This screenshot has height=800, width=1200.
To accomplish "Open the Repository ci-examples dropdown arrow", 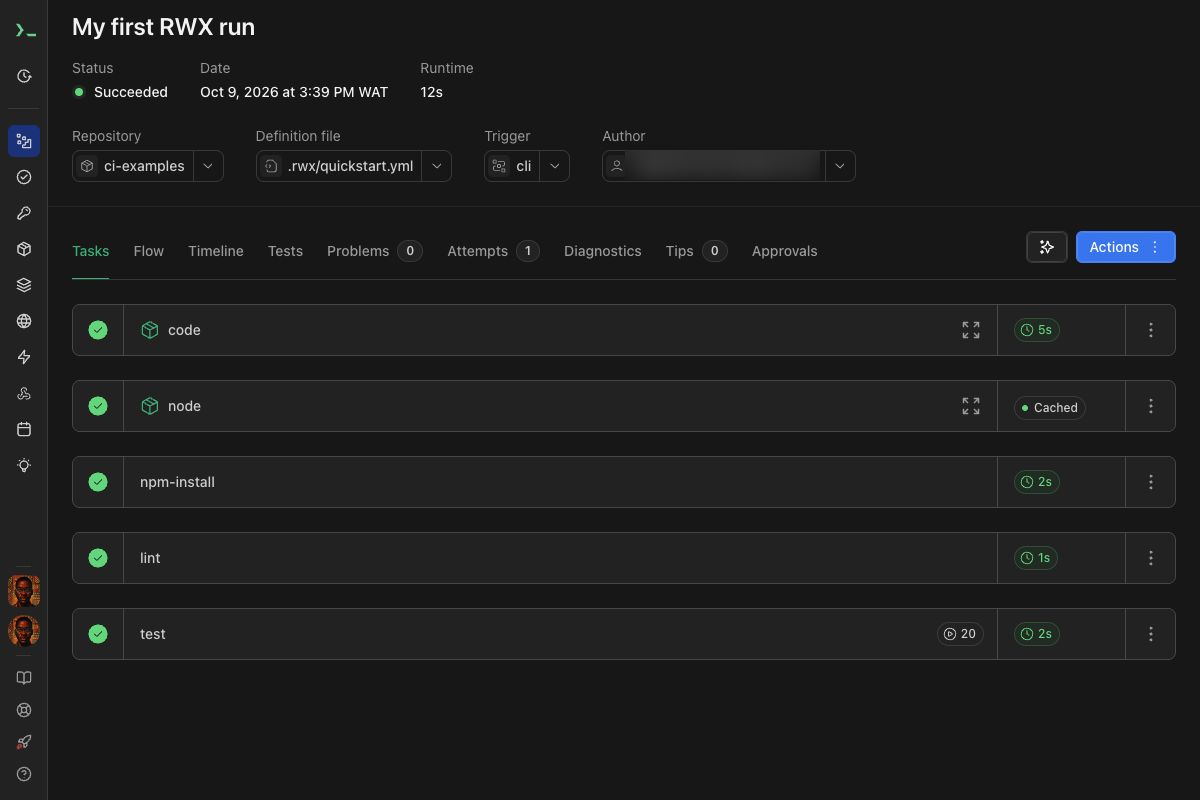I will [208, 166].
